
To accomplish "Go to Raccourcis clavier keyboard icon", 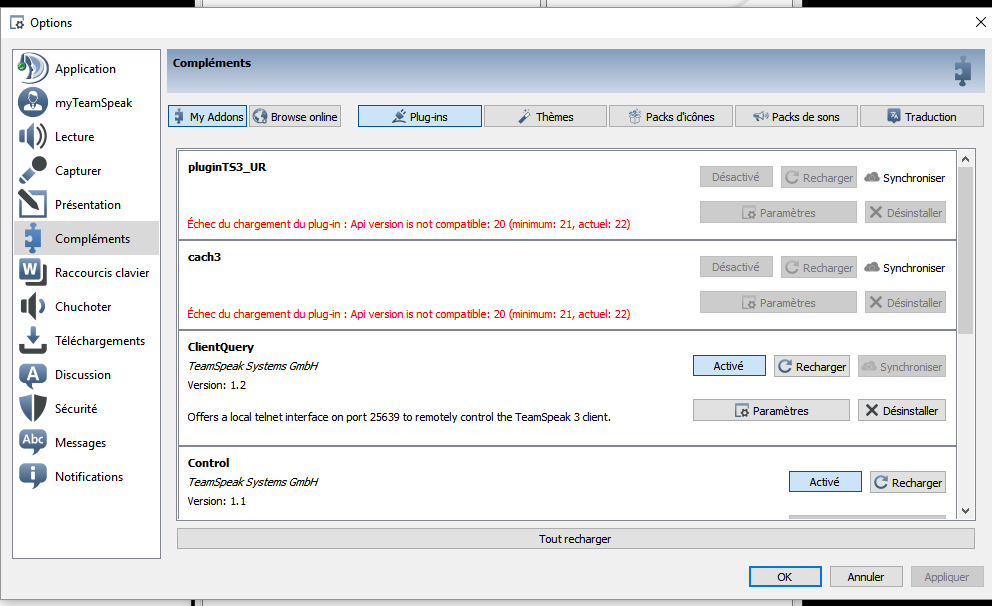I will coord(33,273).
